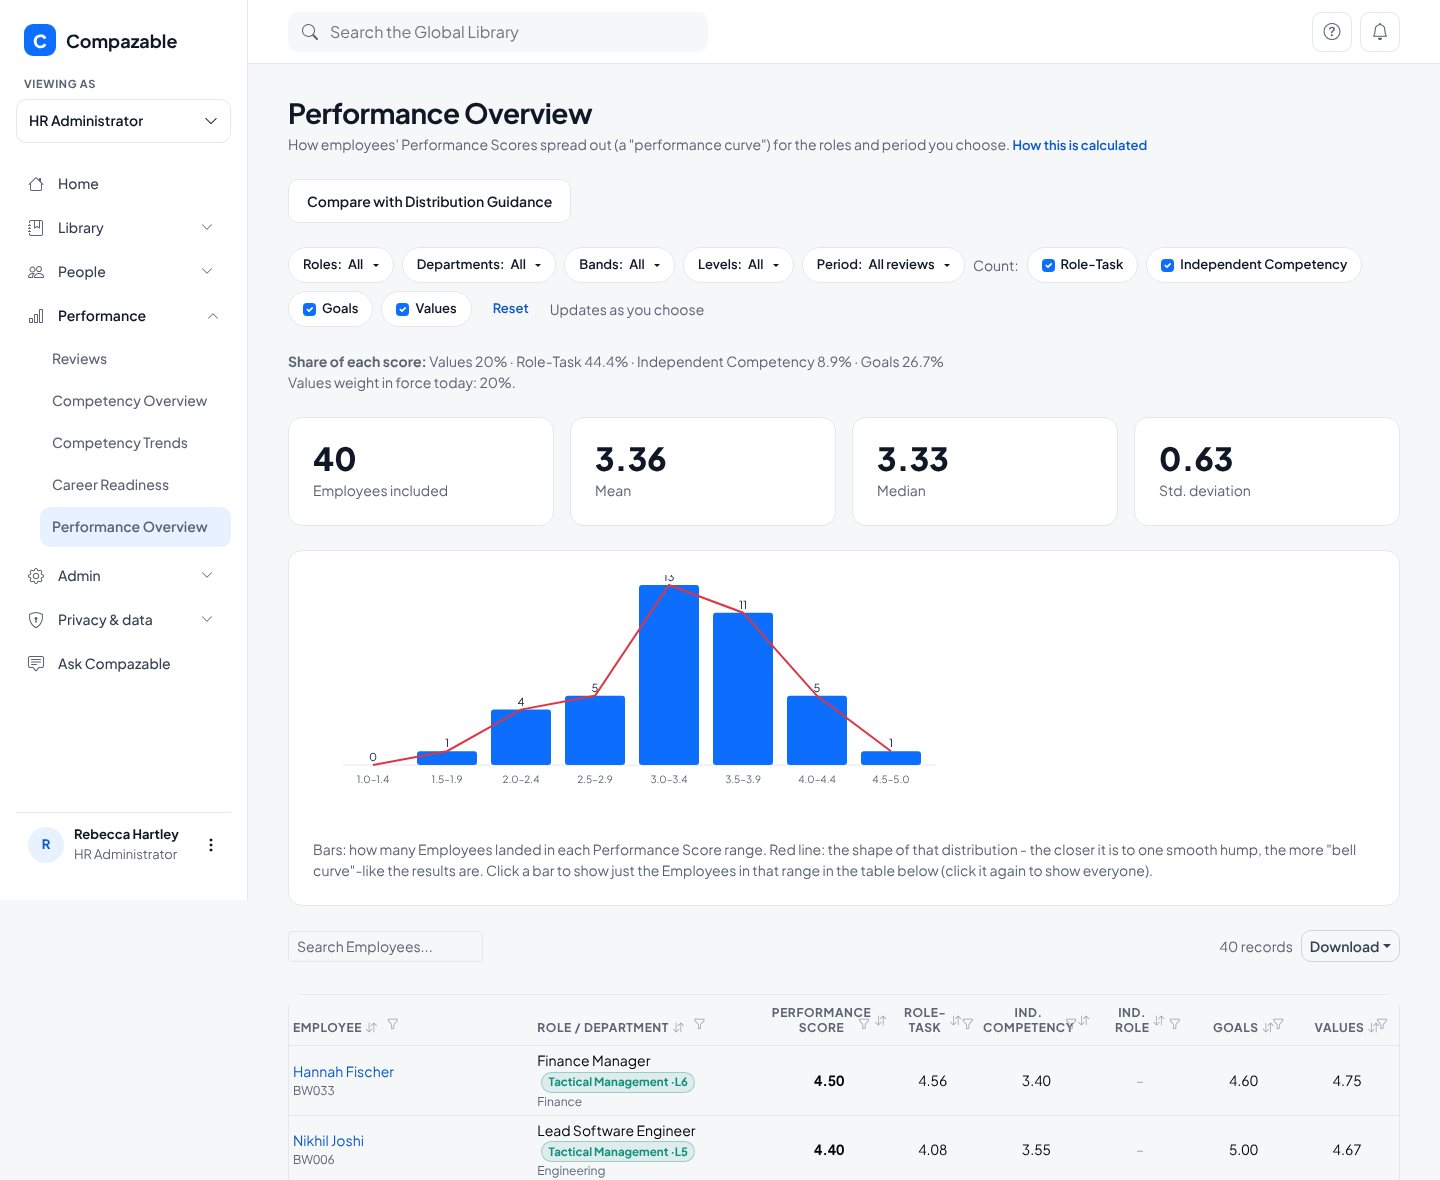This screenshot has width=1440, height=1180.
Task: Sort by the Role-Task column
Action: [x=955, y=1020]
